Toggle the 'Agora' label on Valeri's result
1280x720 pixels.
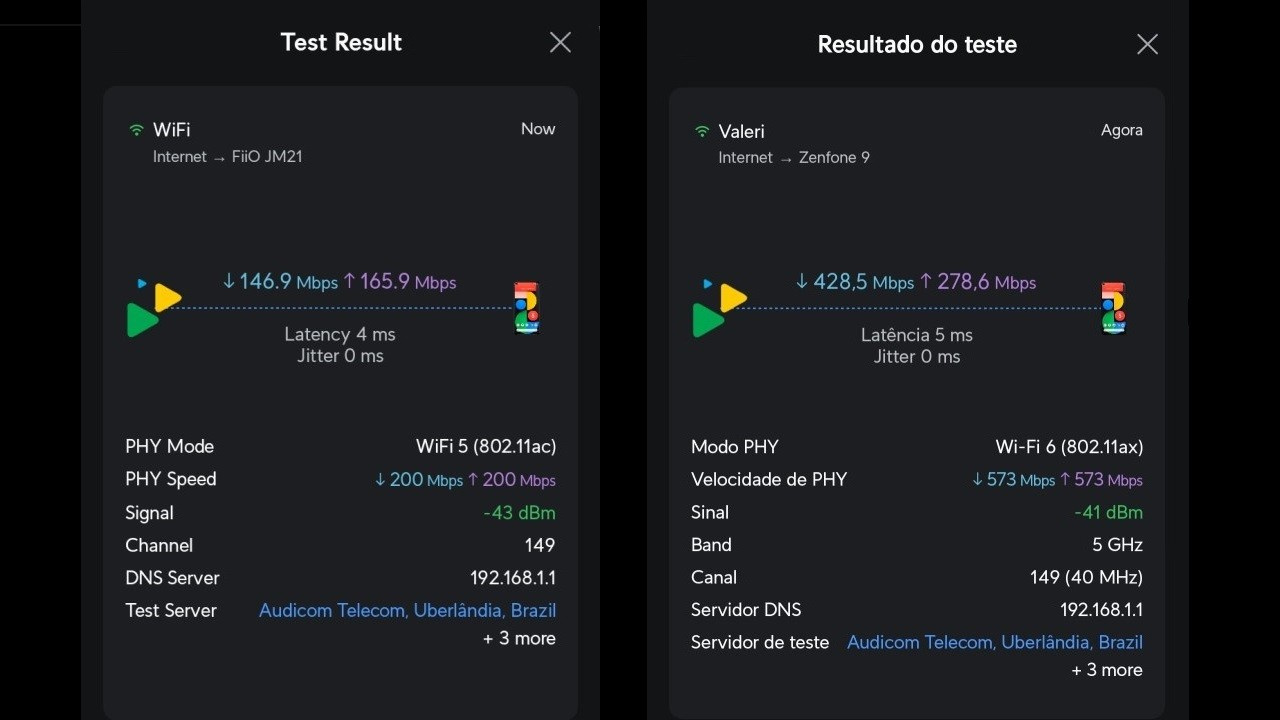(x=1121, y=130)
